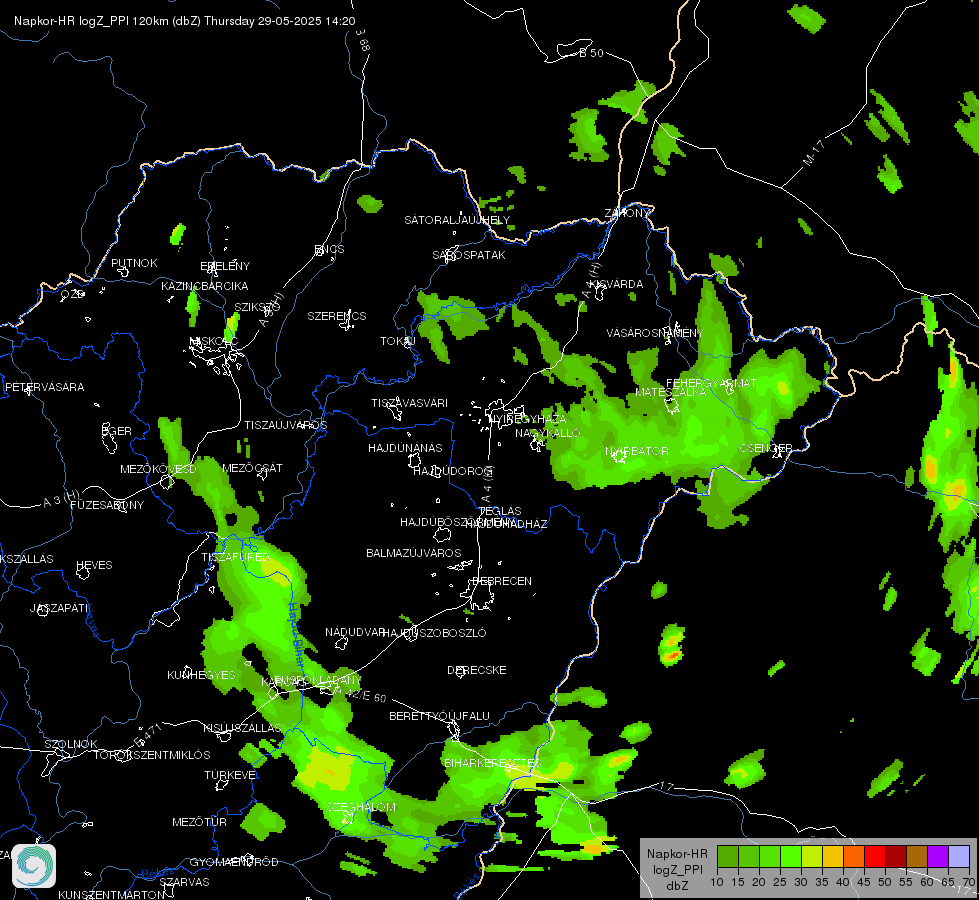Image resolution: width=979 pixels, height=900 pixels.
Task: Click the GYOMAENDROD town label
Action: click(x=234, y=862)
